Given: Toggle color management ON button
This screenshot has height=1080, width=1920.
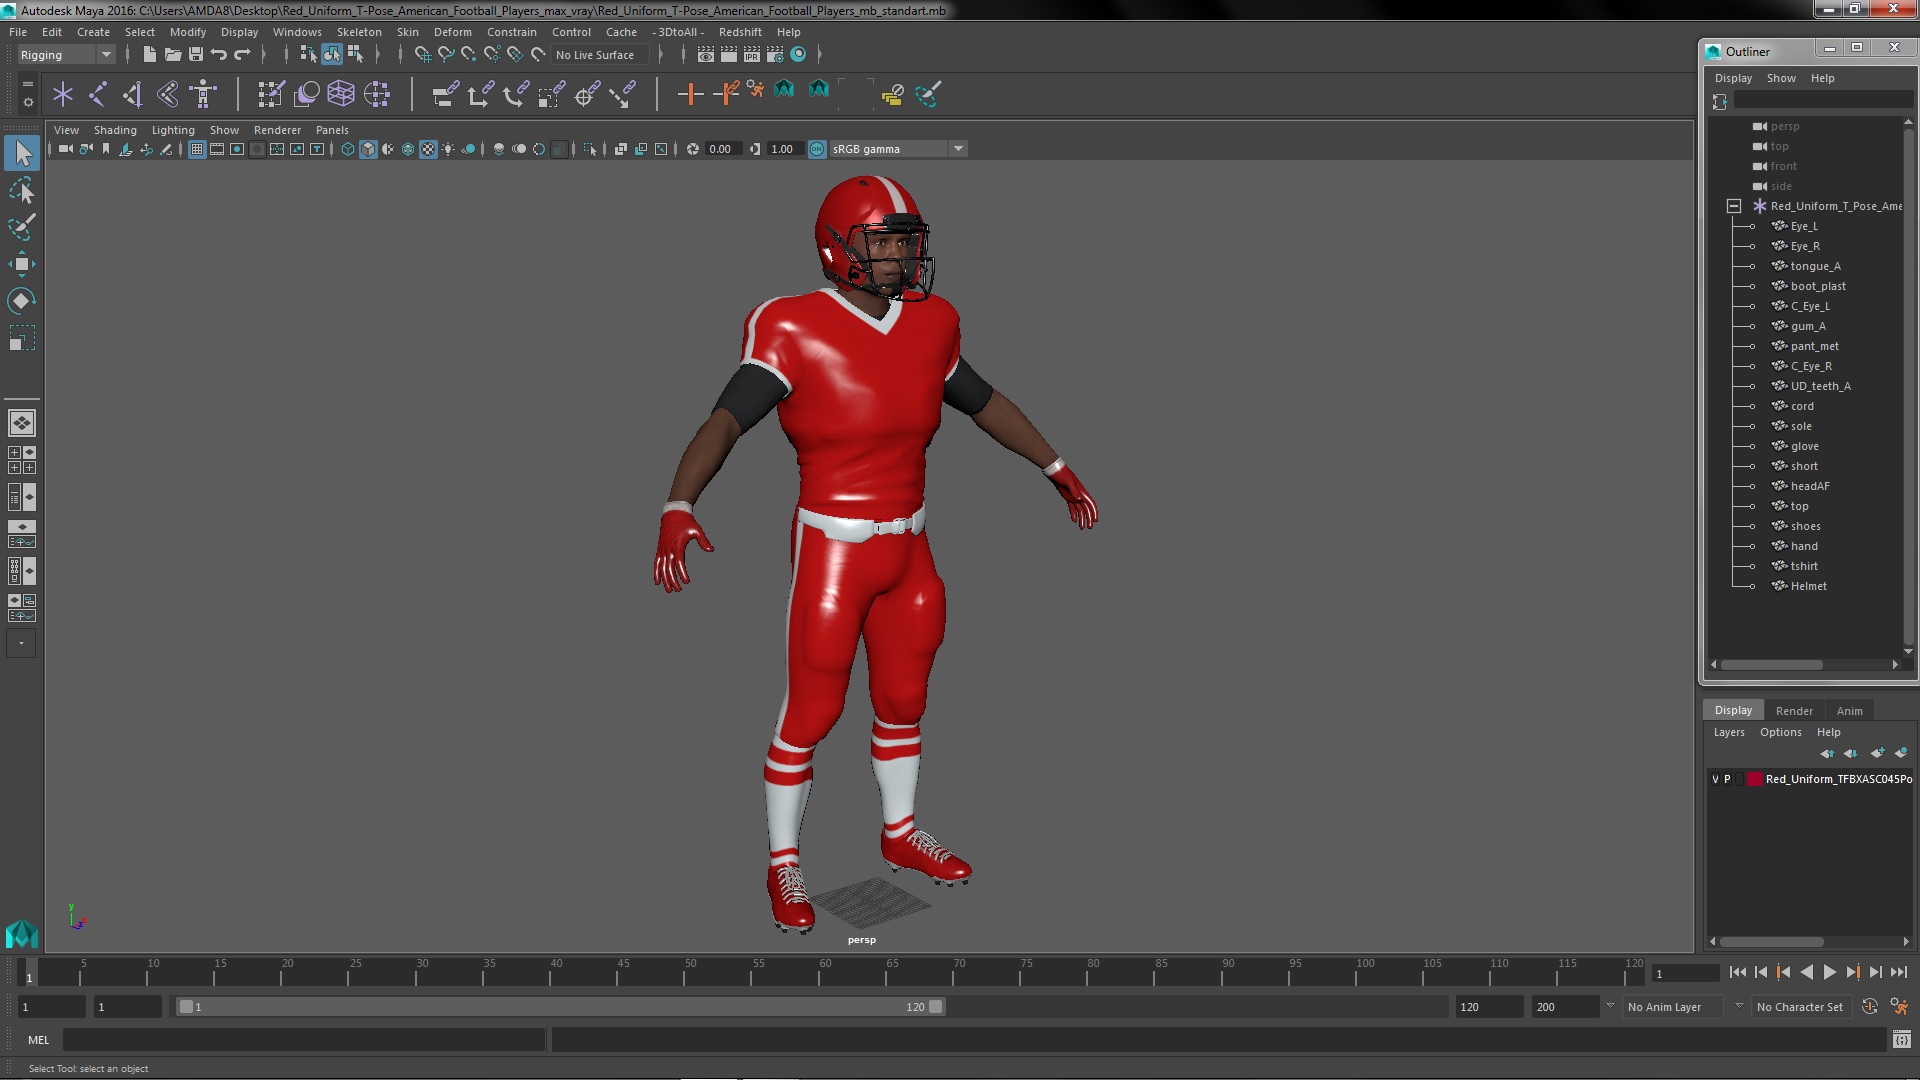Looking at the screenshot, I should point(817,149).
